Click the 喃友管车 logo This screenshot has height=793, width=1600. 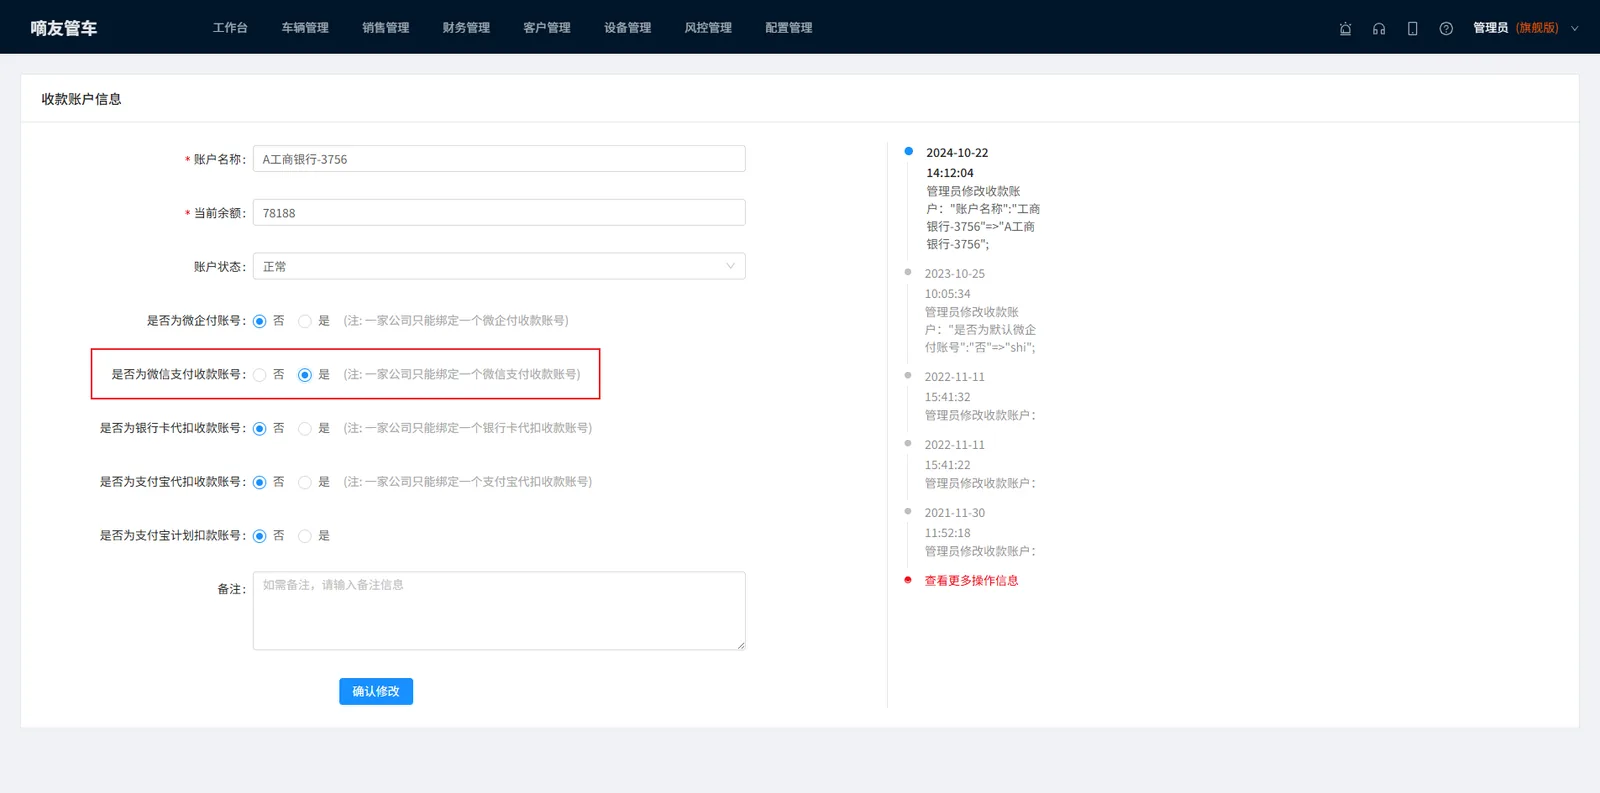pos(64,28)
